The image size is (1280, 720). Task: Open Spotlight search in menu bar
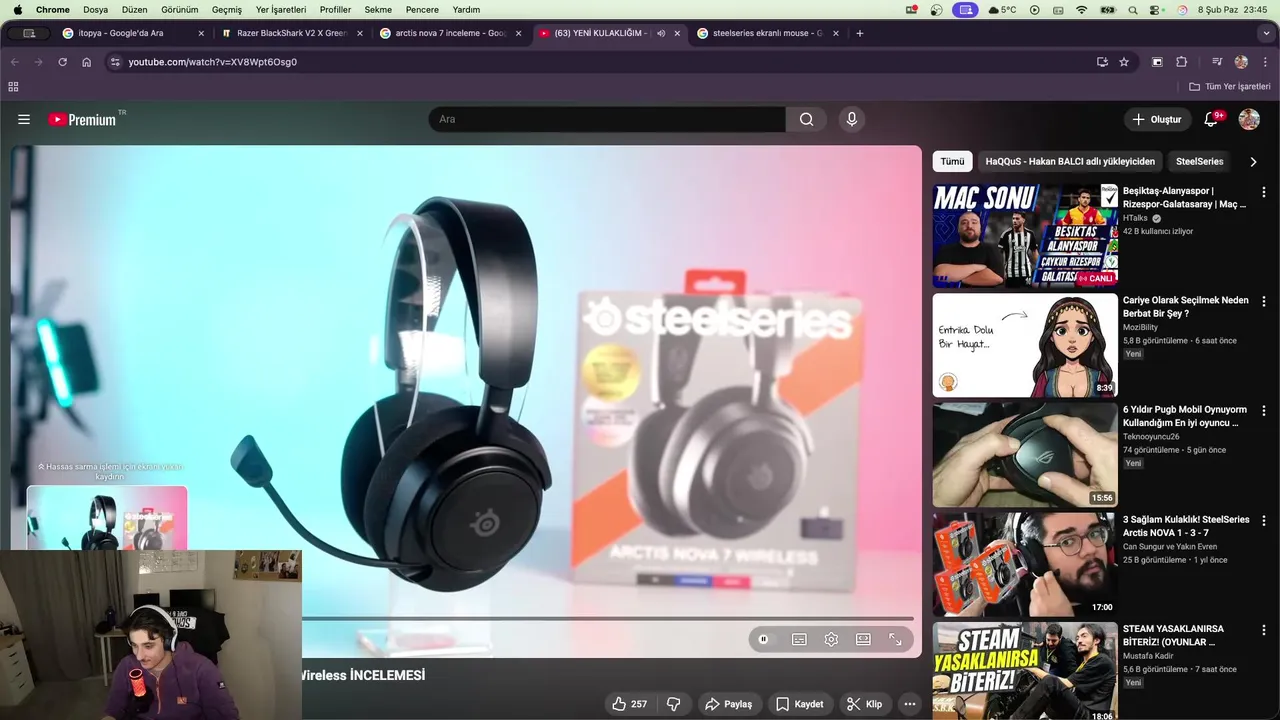tap(1132, 9)
